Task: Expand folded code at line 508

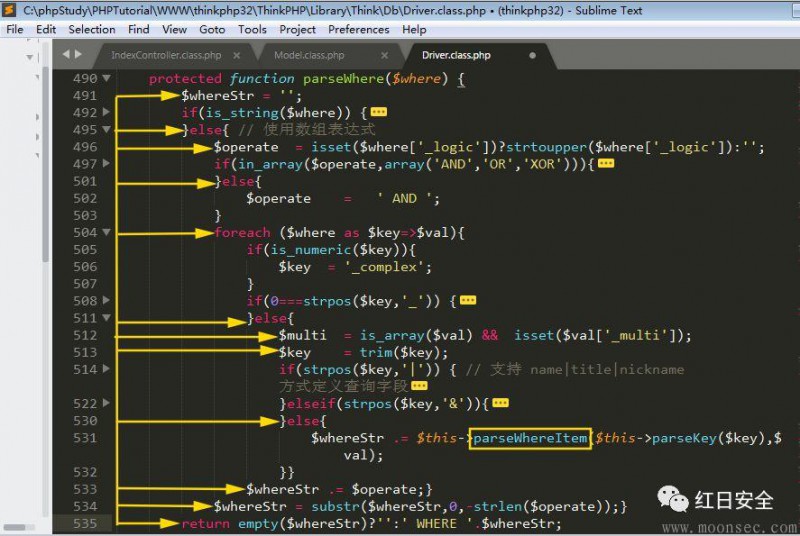Action: click(106, 300)
